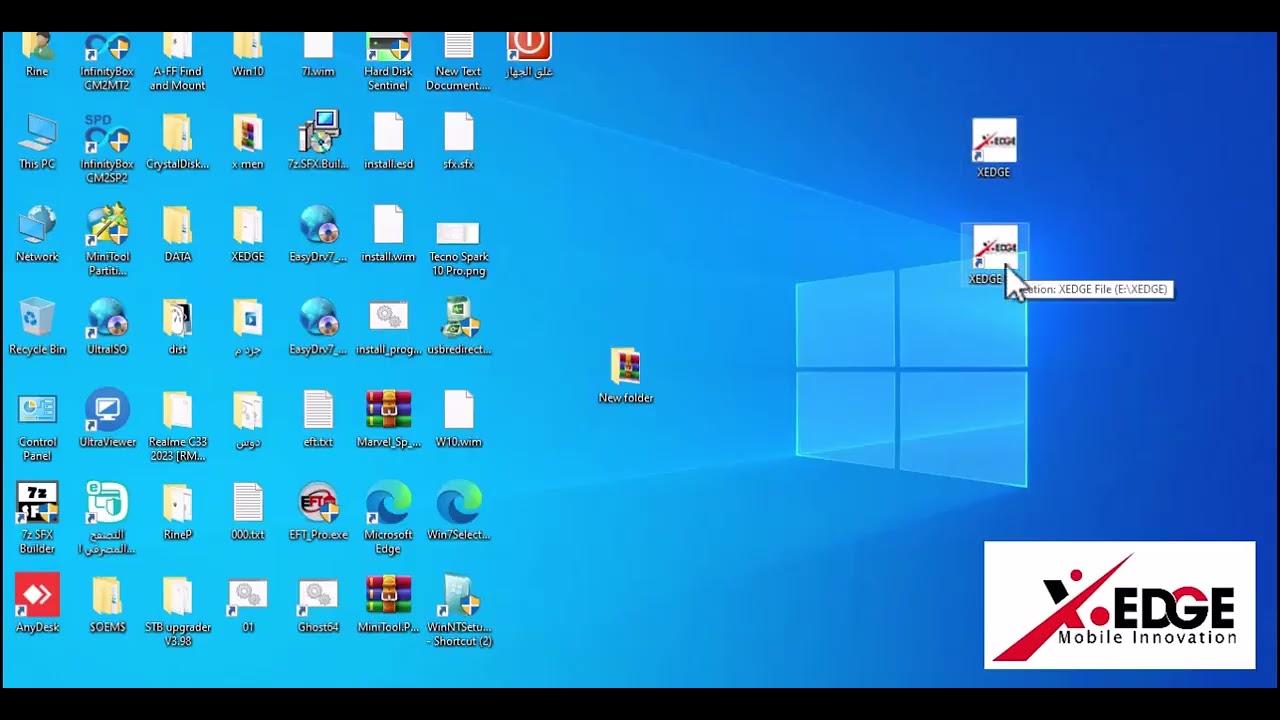Open the SOEMS folder

click(x=107, y=604)
